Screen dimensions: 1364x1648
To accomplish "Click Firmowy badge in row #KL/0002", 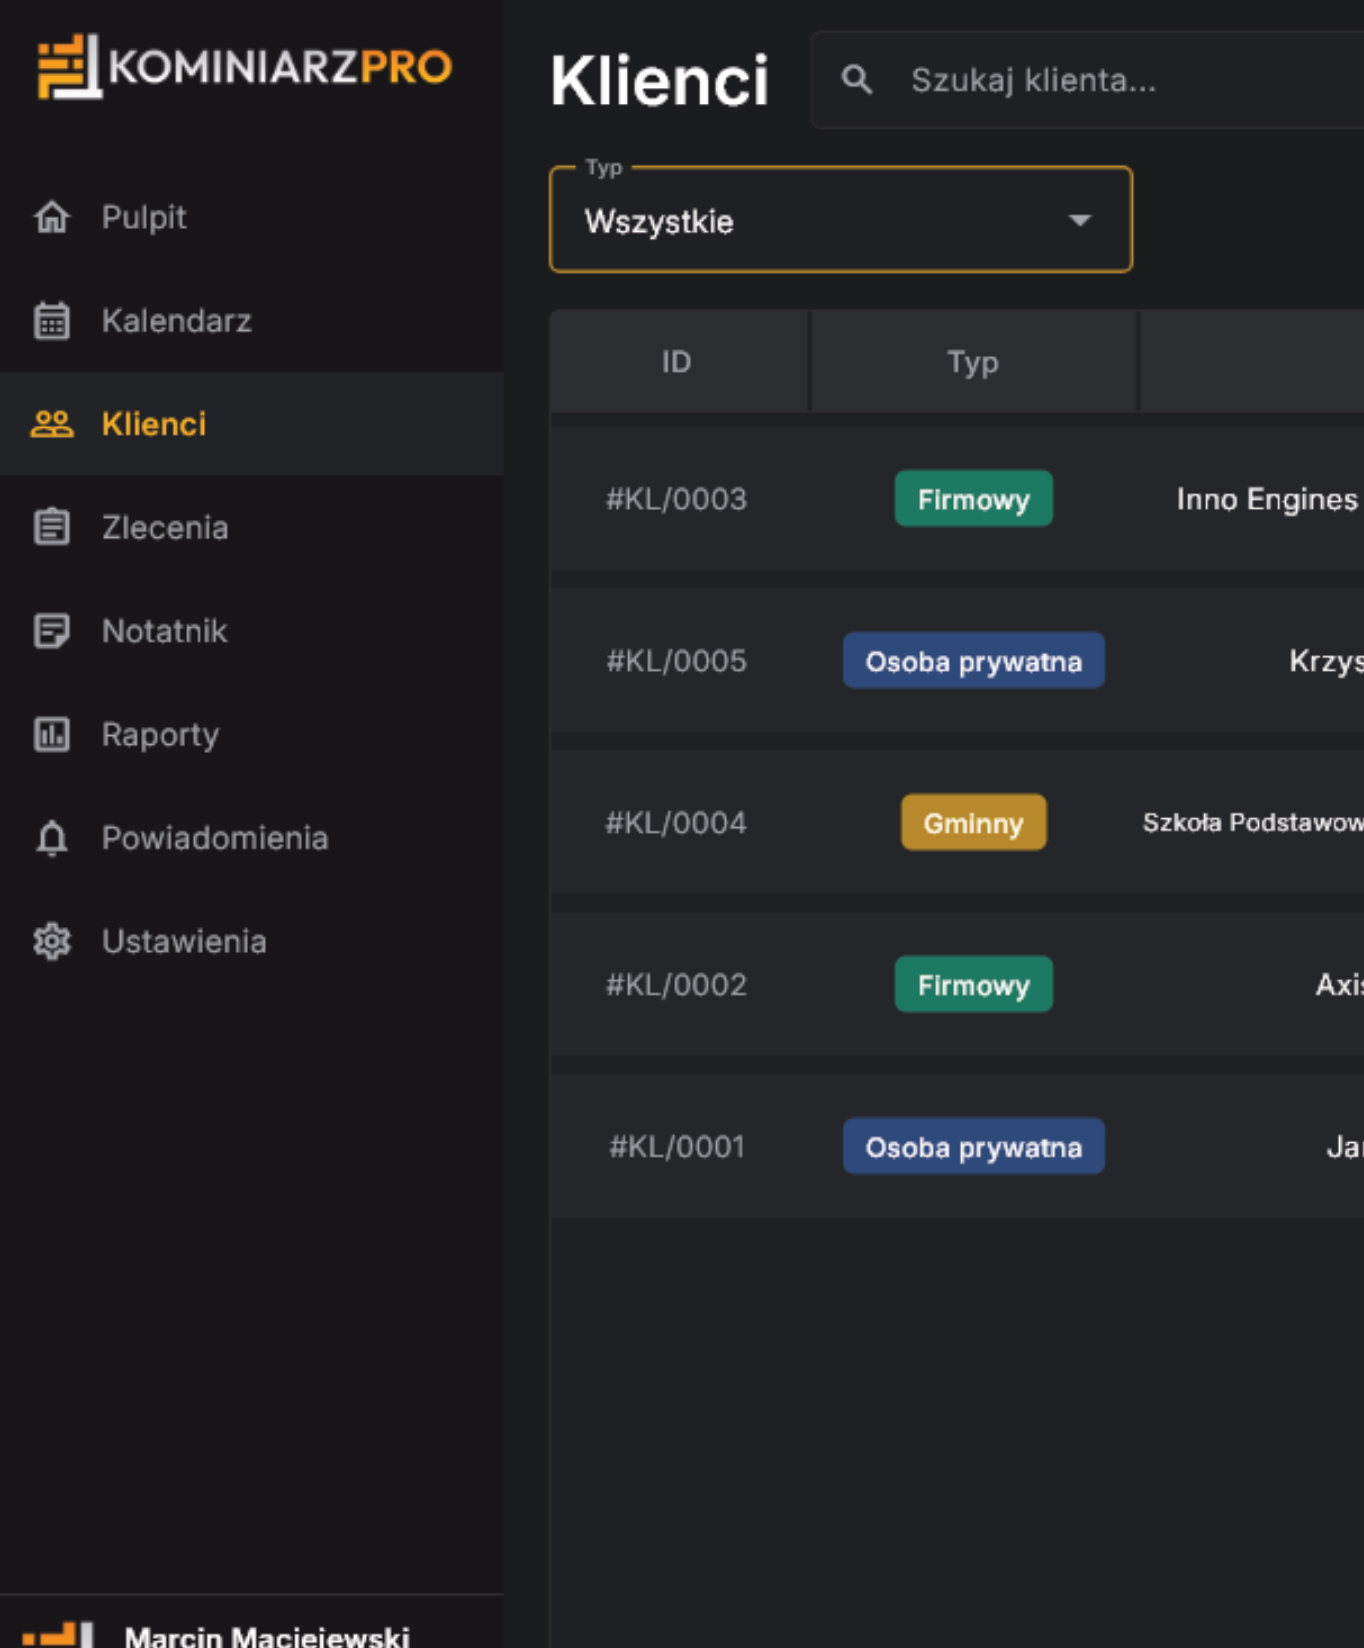I will pos(973,985).
